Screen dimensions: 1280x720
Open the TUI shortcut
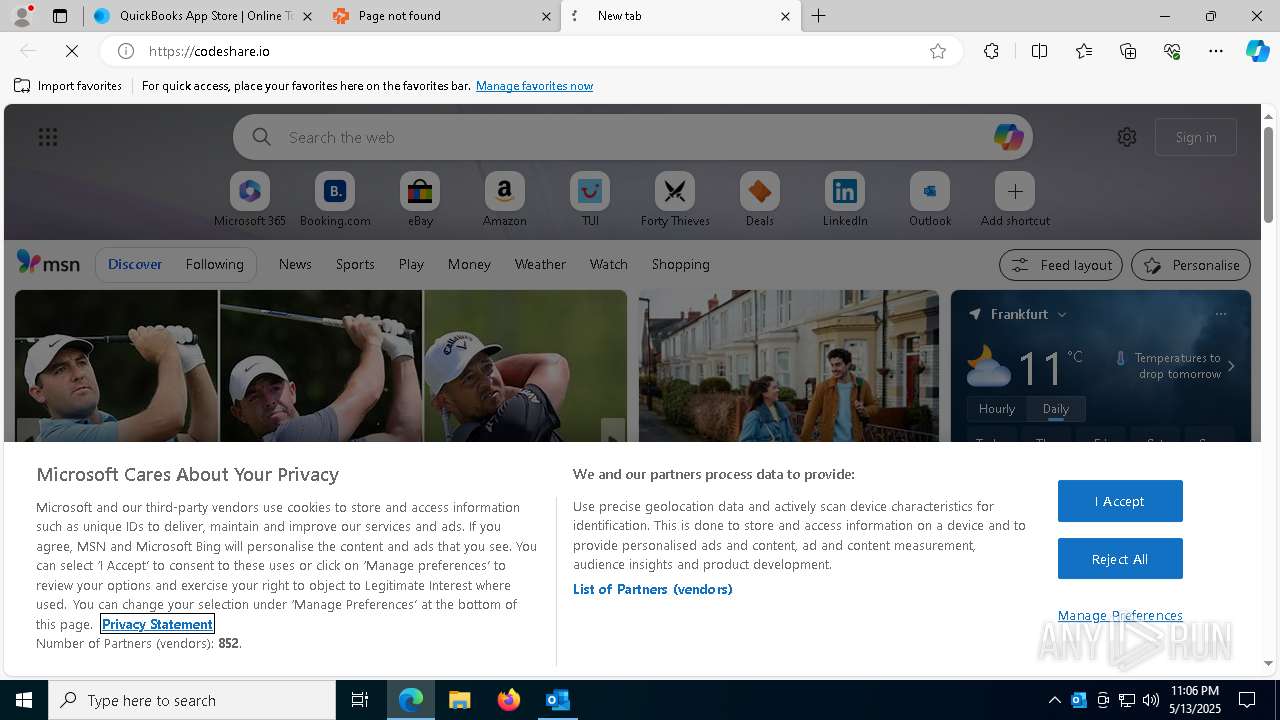pos(590,199)
